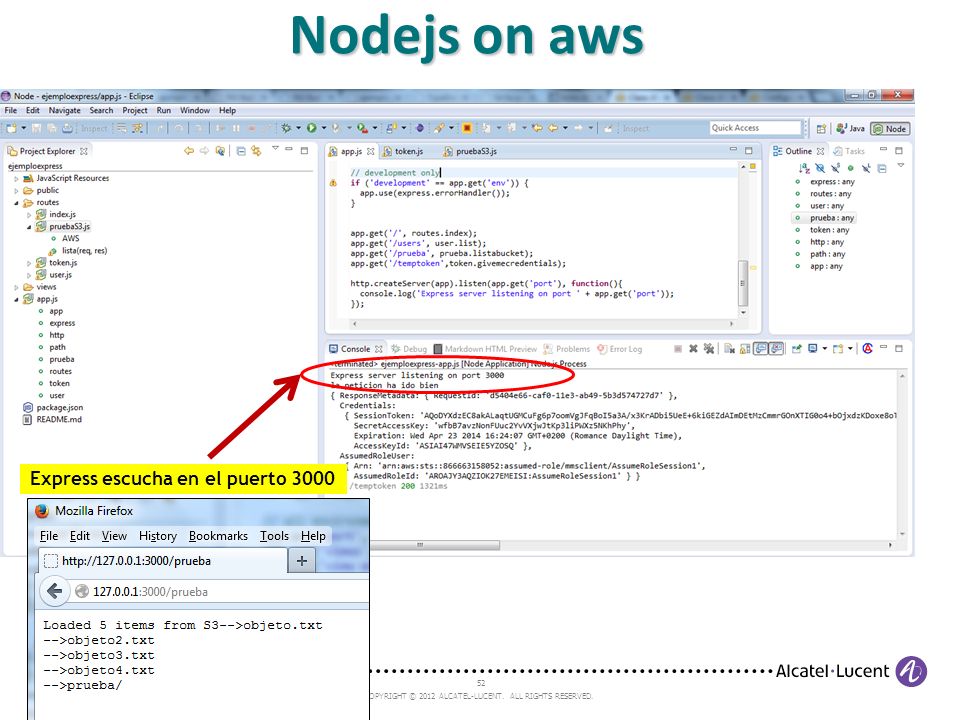The width and height of the screenshot is (960, 720).
Task: Click the Pin Console icon
Action: tap(797, 348)
